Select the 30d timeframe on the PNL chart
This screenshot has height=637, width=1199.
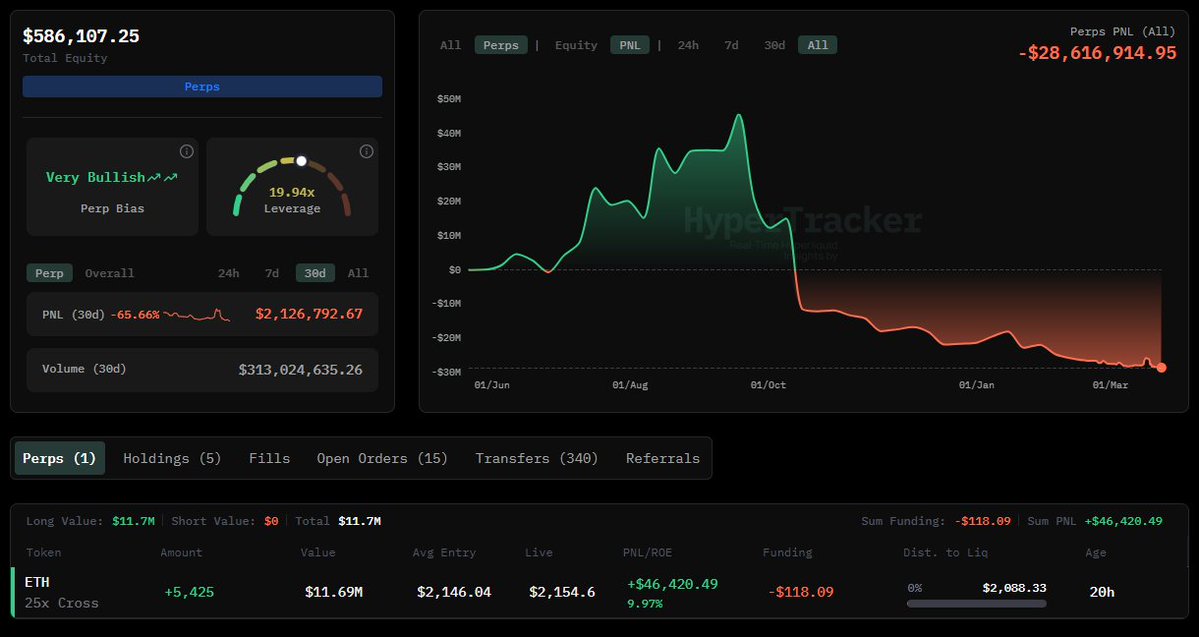[774, 44]
